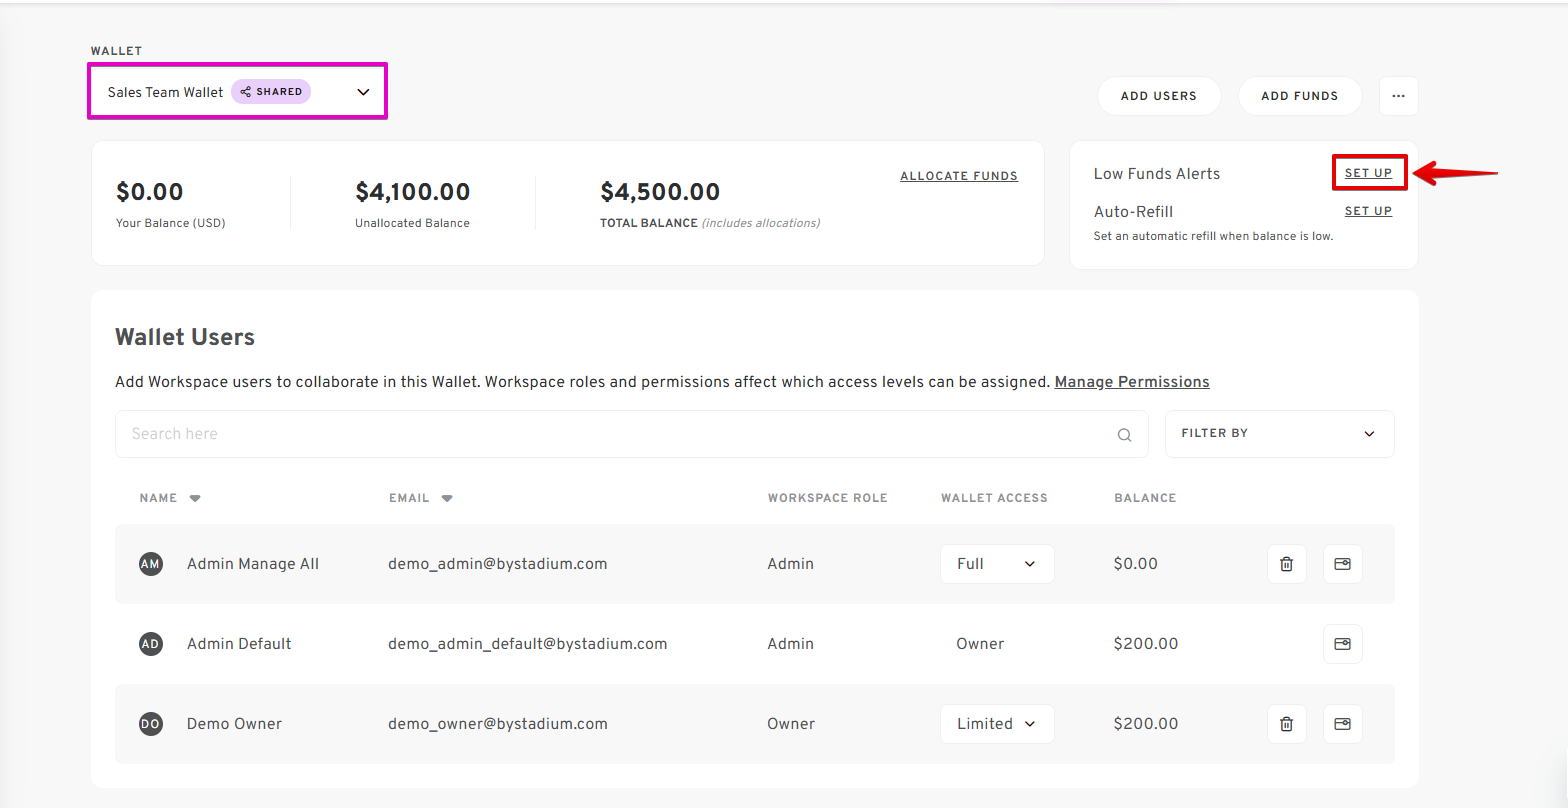Viewport: 1568px width, 808px height.
Task: Click wallet icon in Admin Default row
Action: (x=1342, y=644)
